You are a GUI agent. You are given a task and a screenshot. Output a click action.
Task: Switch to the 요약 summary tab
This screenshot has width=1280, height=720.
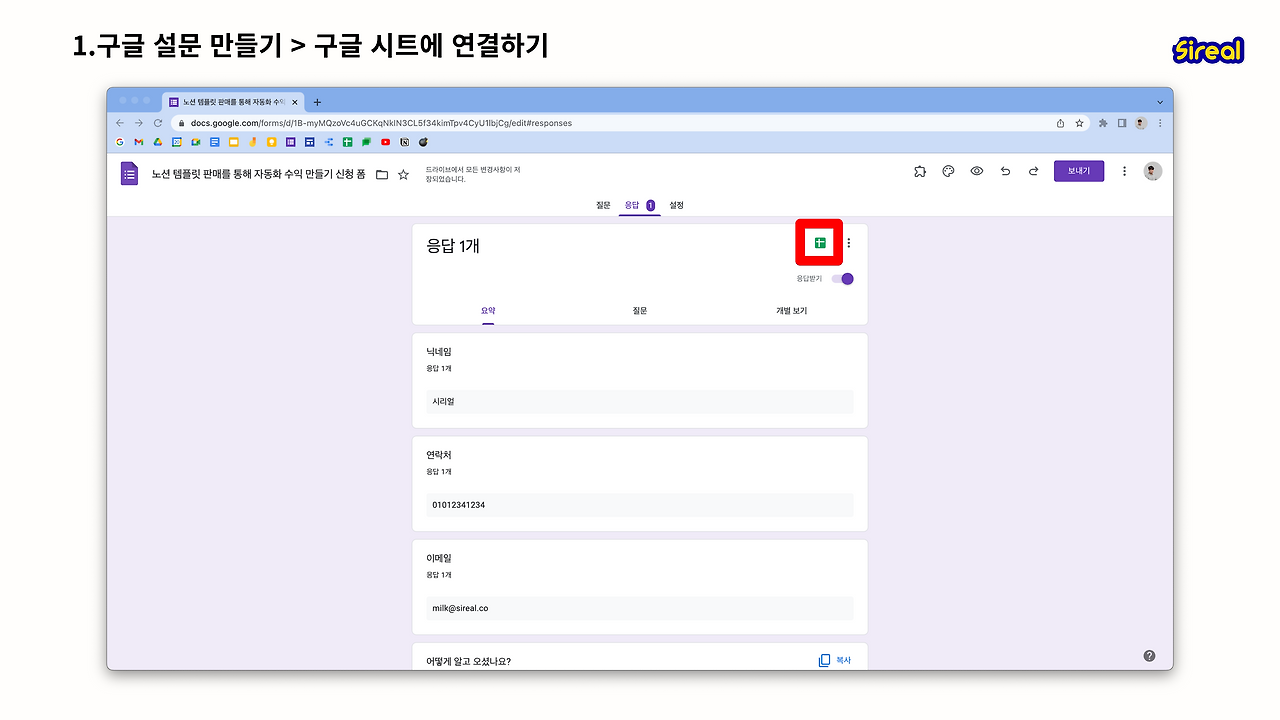[488, 311]
